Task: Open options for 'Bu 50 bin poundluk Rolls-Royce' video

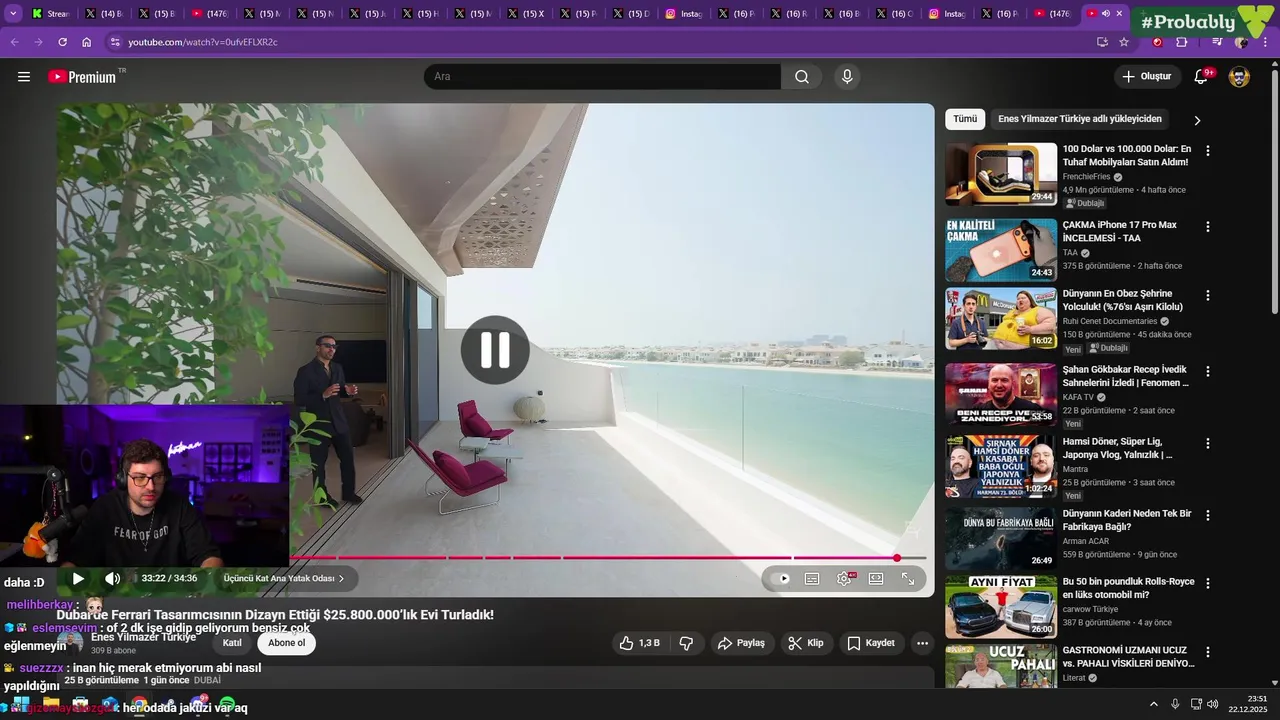Action: (x=1207, y=583)
